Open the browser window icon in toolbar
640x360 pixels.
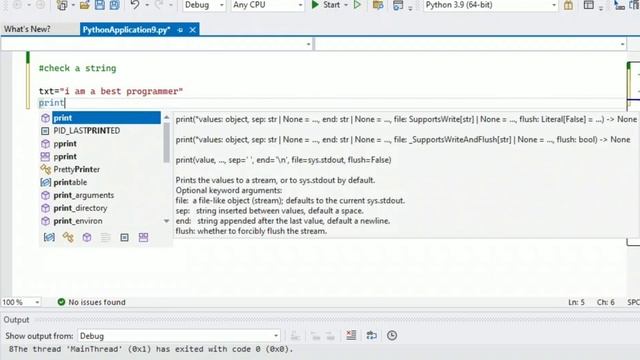click(x=398, y=5)
